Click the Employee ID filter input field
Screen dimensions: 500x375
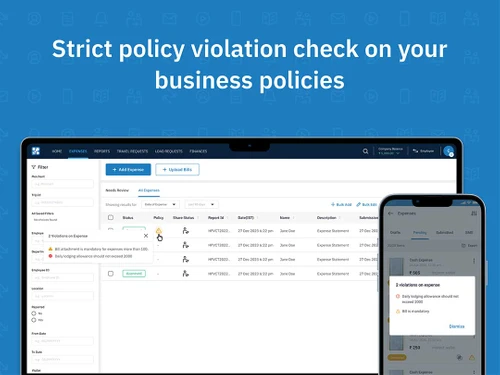pos(62,277)
